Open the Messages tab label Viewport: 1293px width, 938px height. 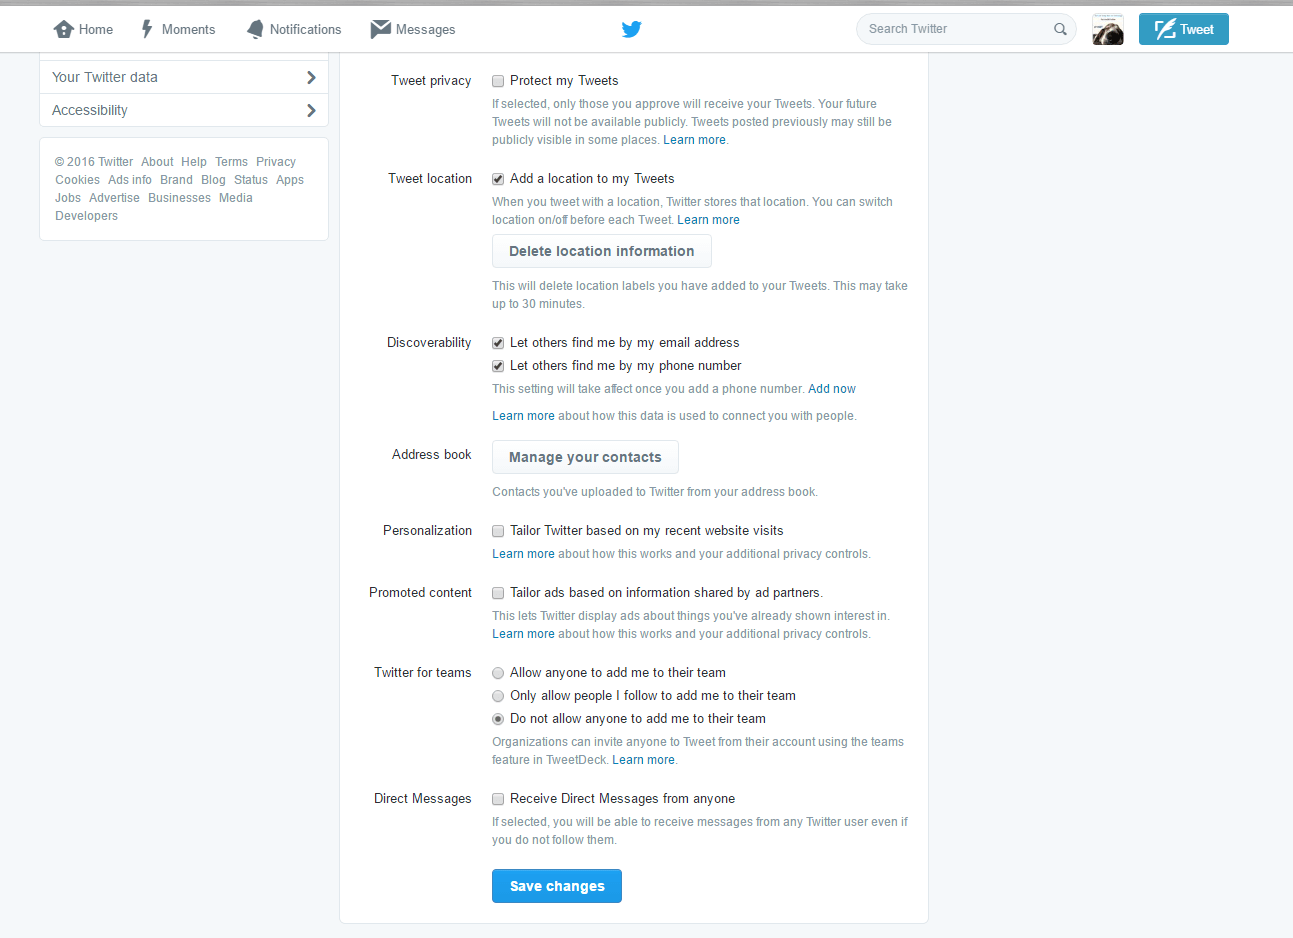click(425, 30)
